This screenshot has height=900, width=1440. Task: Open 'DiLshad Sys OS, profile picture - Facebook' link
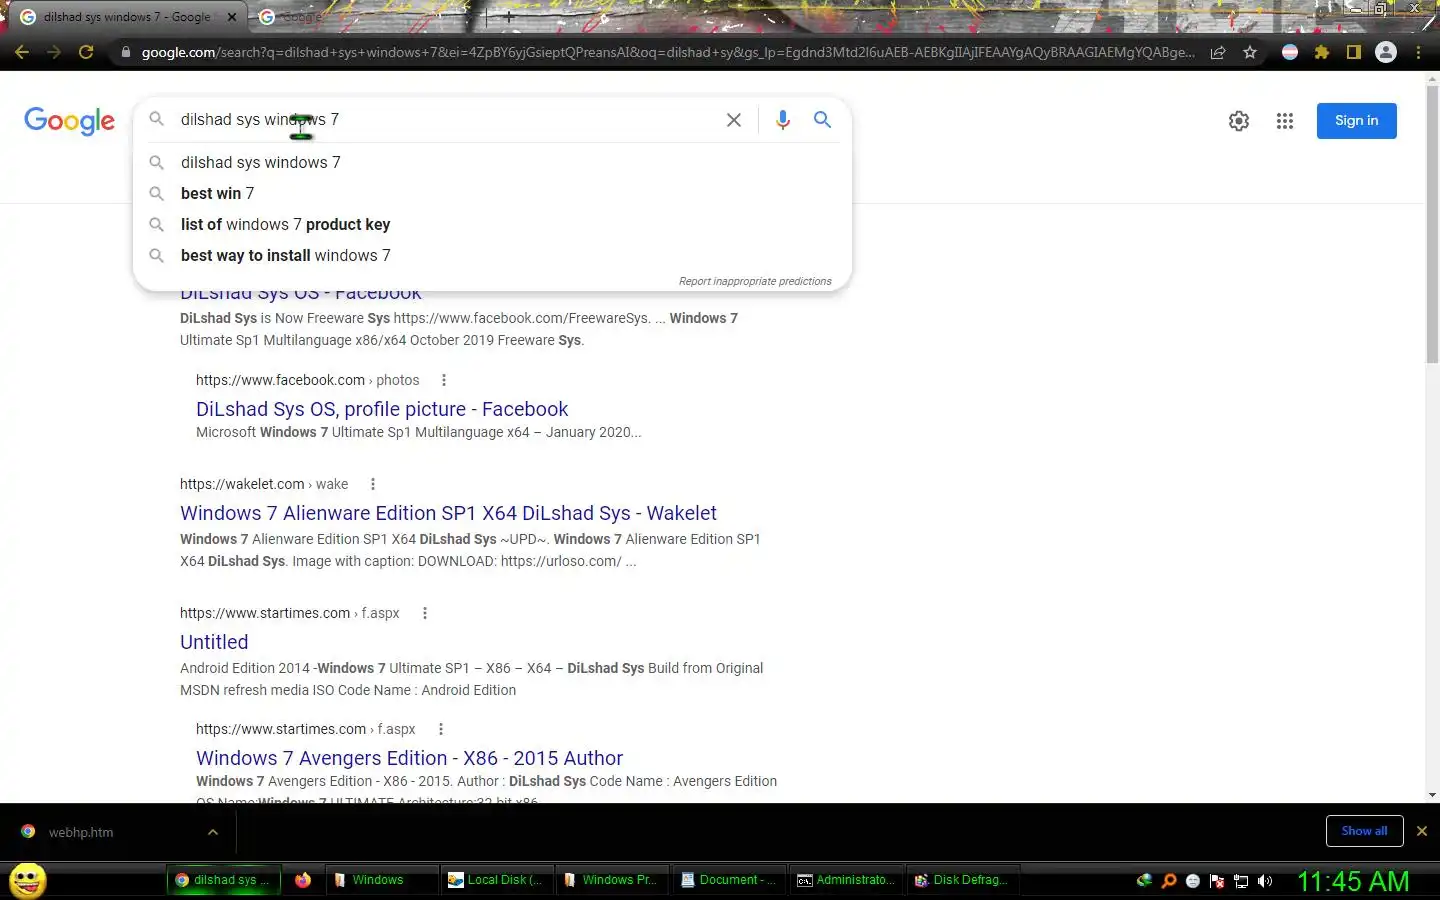click(382, 409)
